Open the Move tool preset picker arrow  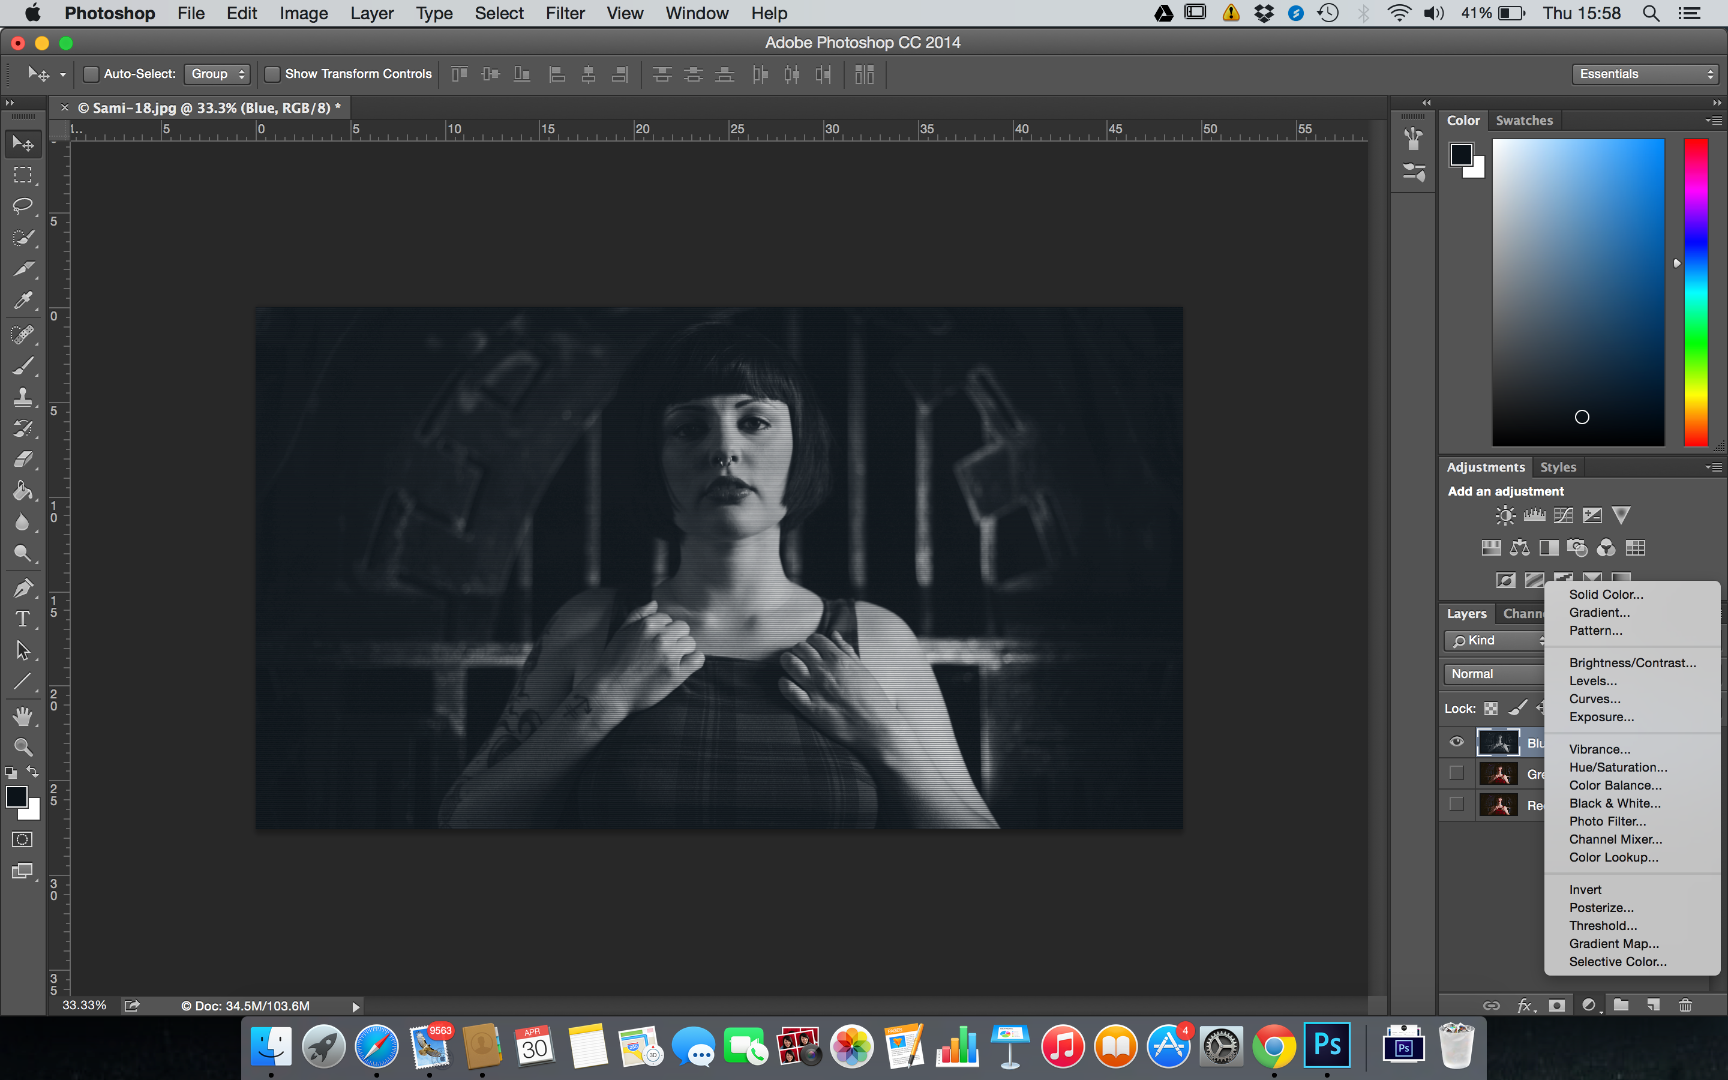pyautogui.click(x=62, y=75)
